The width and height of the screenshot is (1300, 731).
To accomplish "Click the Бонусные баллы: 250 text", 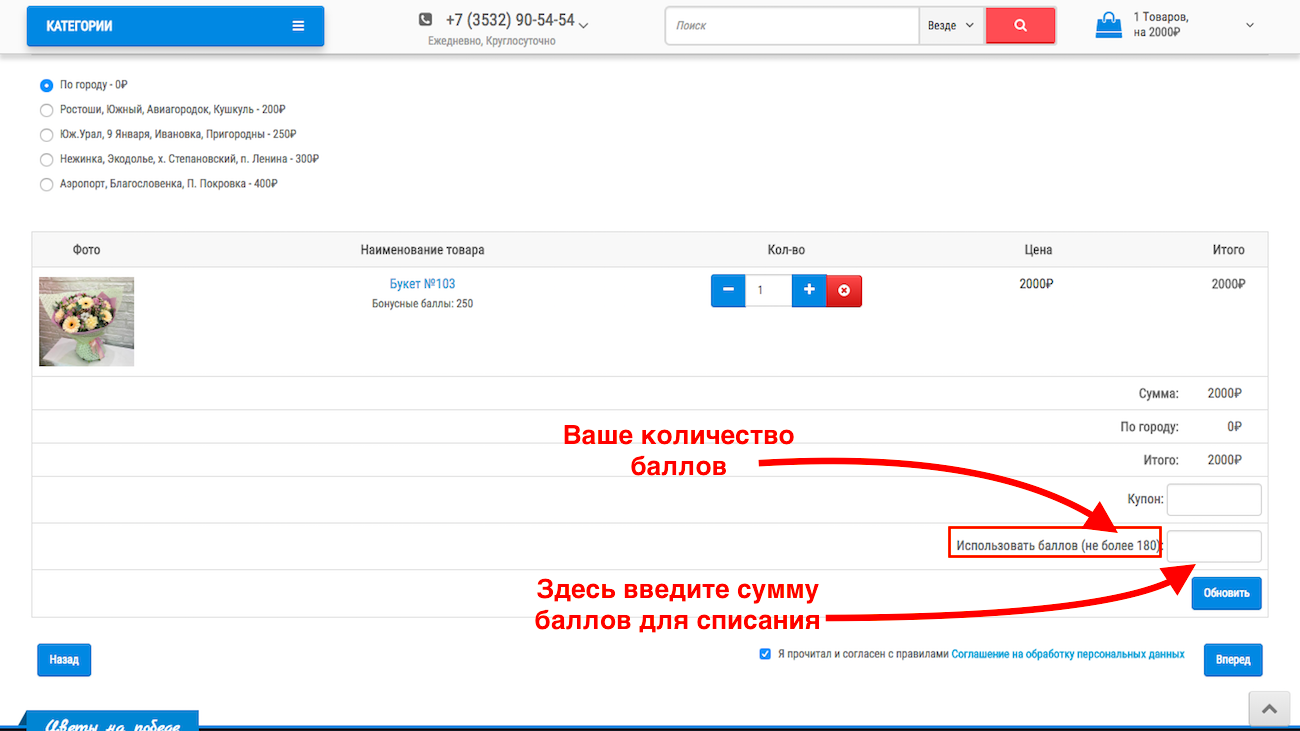I will click(422, 303).
